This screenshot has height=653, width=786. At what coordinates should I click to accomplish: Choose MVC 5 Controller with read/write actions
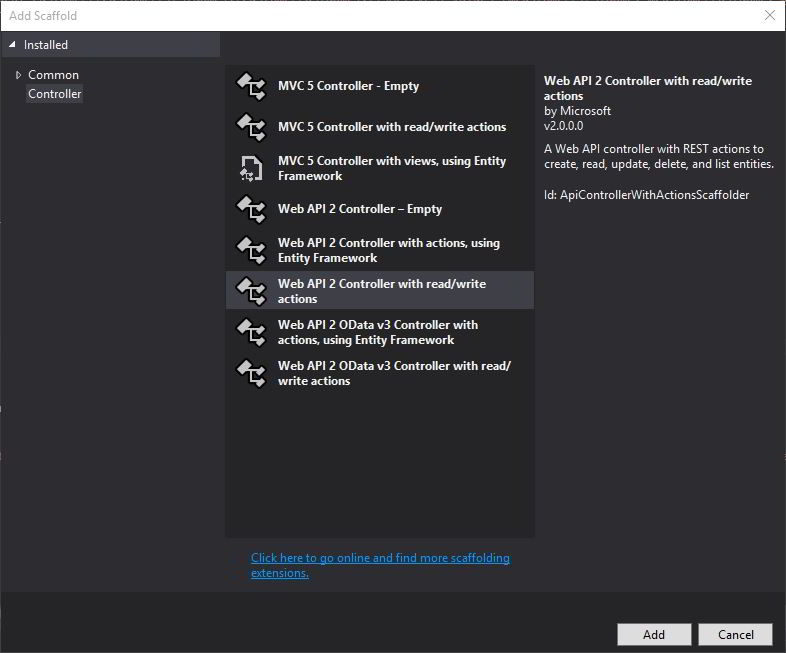tap(379, 127)
